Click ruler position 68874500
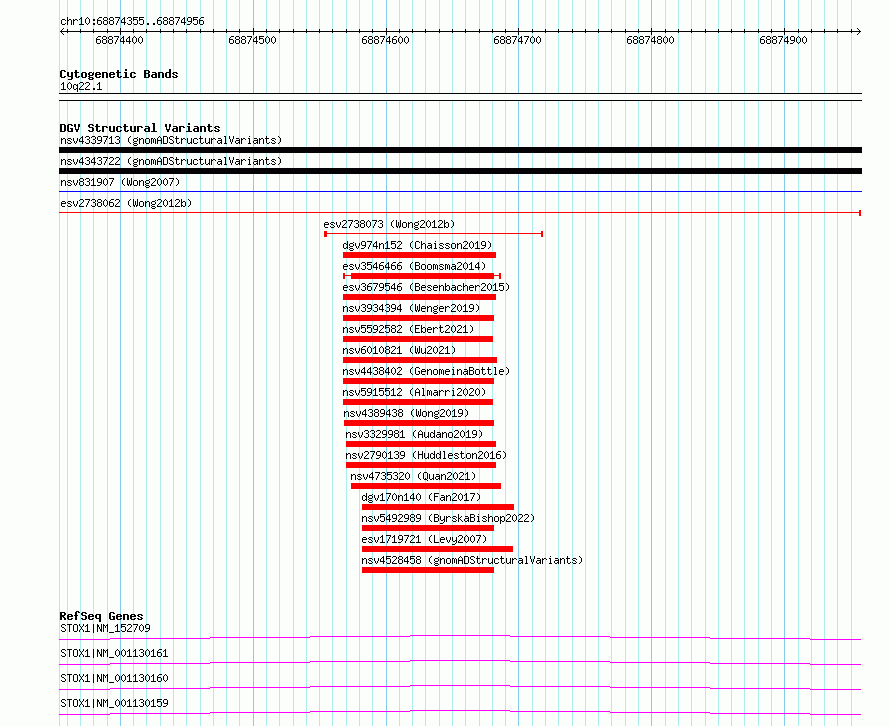Image resolution: width=890 pixels, height=726 pixels. pyautogui.click(x=252, y=40)
